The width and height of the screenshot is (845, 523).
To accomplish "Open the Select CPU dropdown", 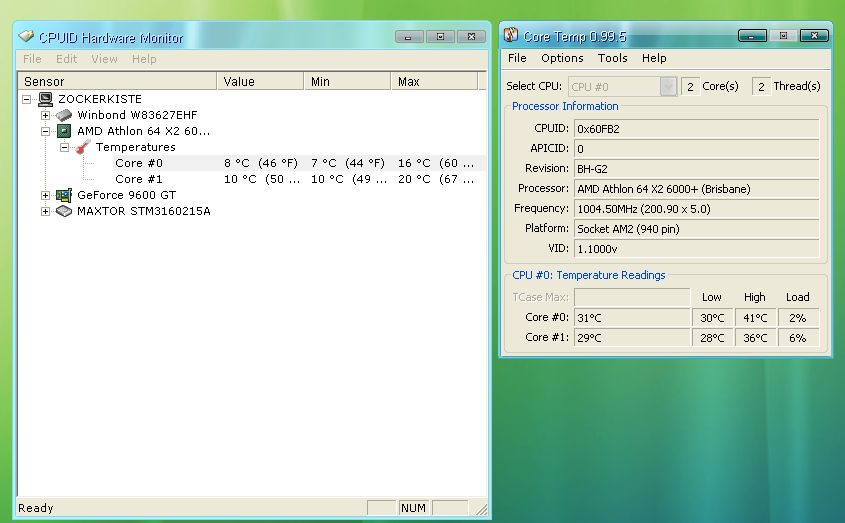I will [668, 86].
